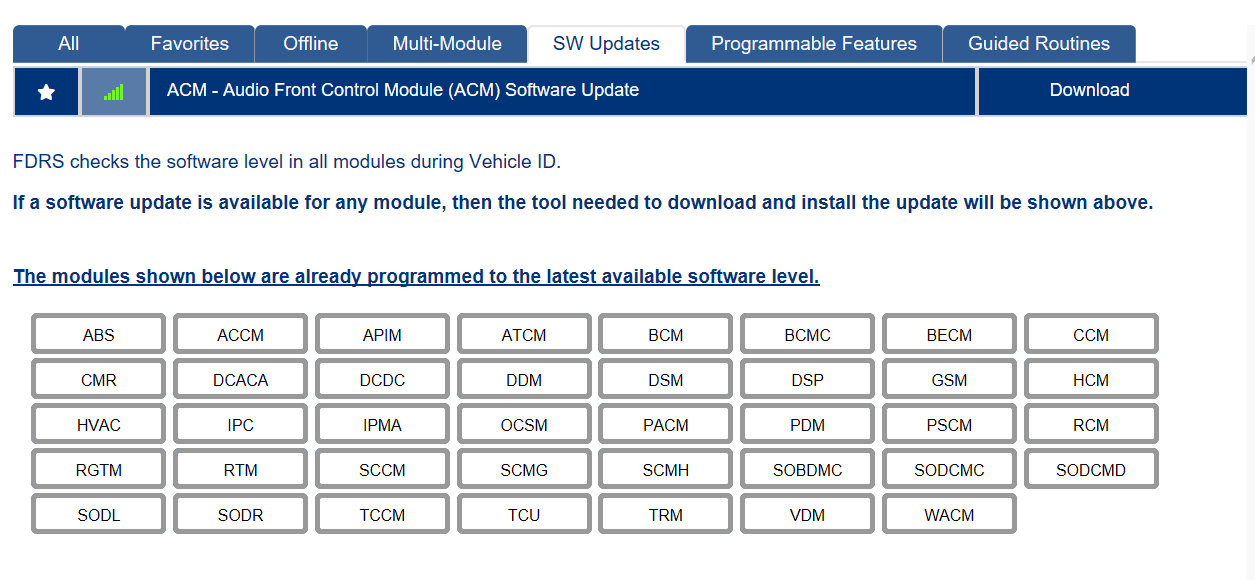
Task: Go to the Multi-Module tab
Action: 447,44
